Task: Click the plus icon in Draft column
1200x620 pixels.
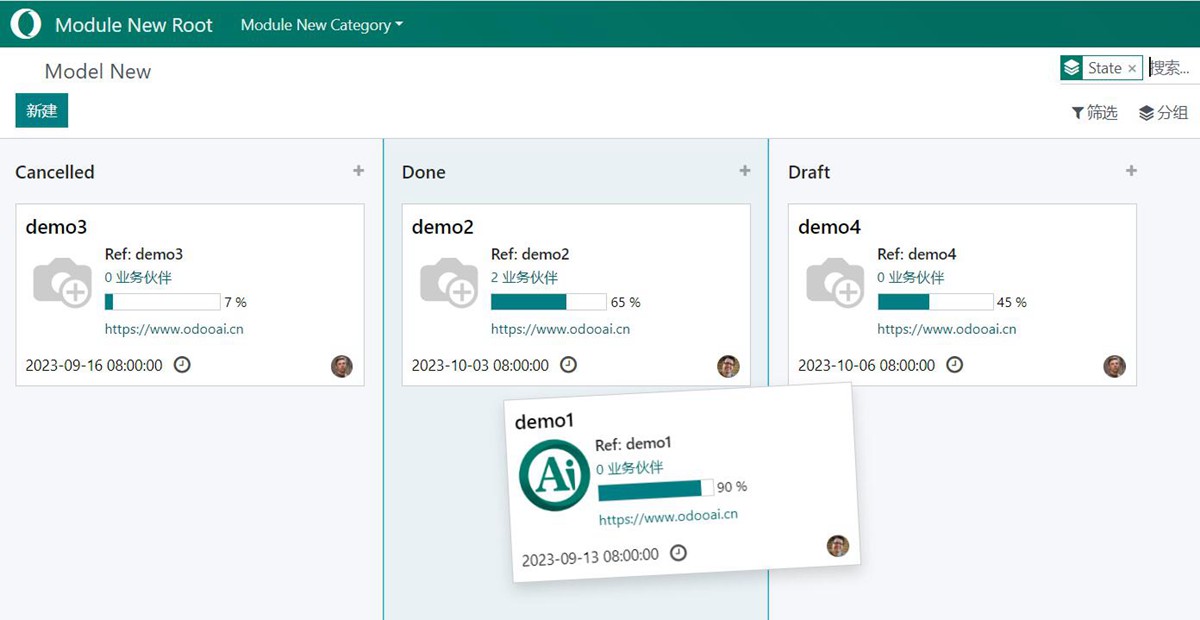Action: click(x=1131, y=171)
